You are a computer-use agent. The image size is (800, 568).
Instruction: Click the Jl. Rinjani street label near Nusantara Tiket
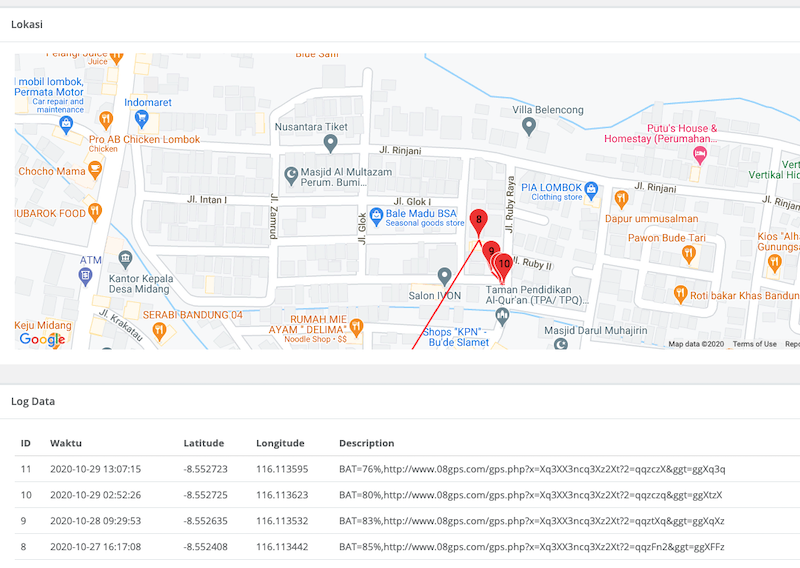point(400,150)
